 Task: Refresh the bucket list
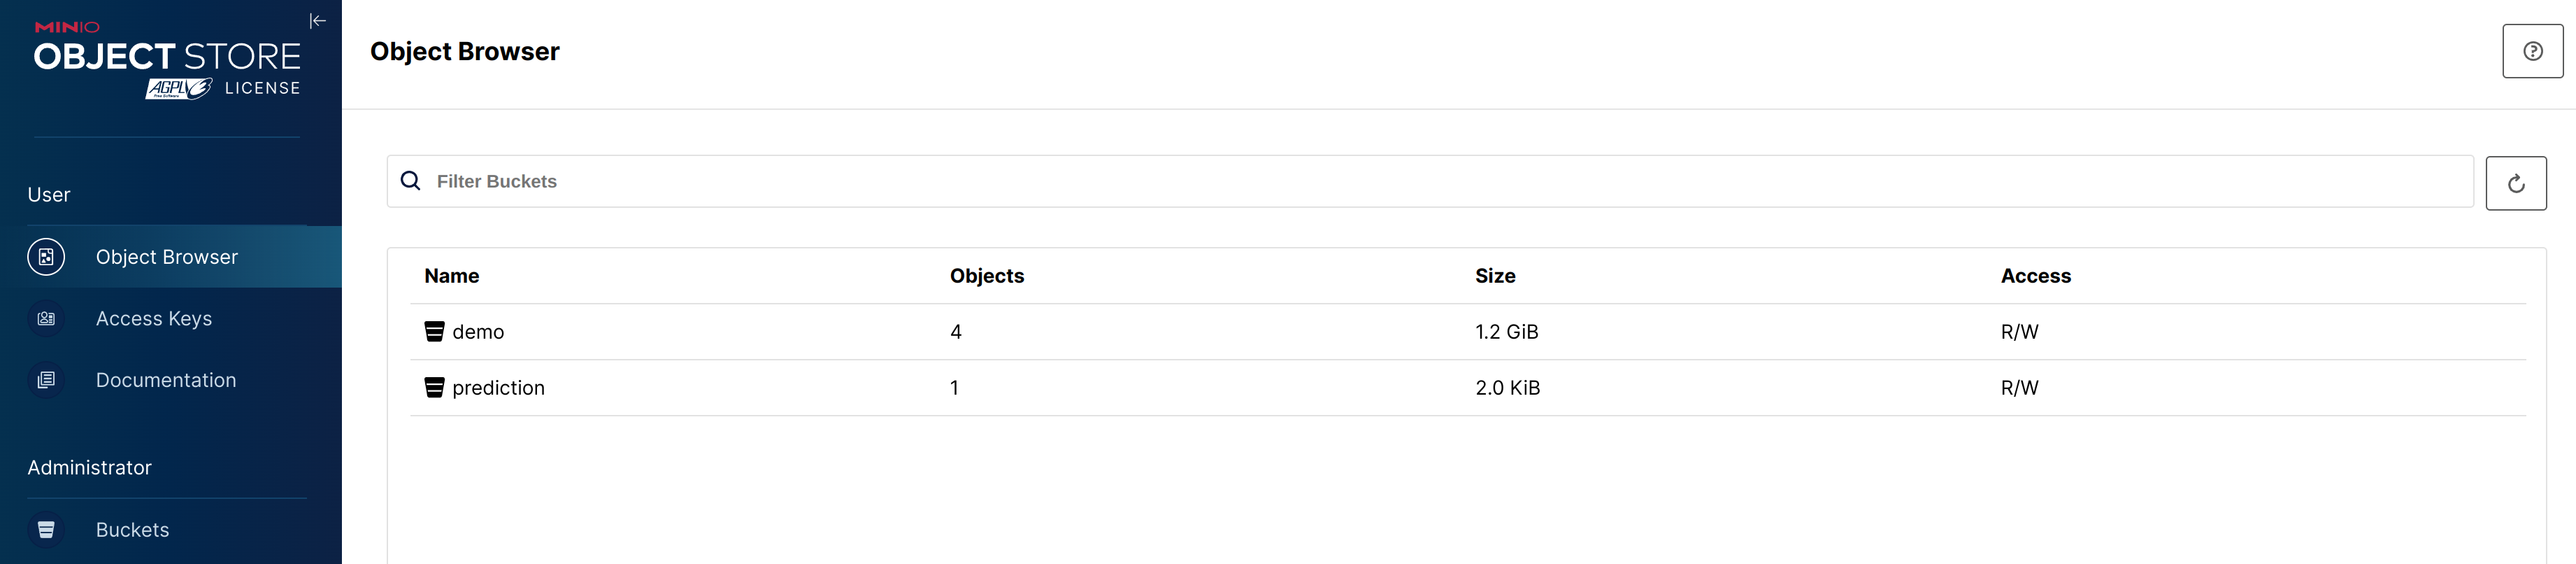(2515, 183)
